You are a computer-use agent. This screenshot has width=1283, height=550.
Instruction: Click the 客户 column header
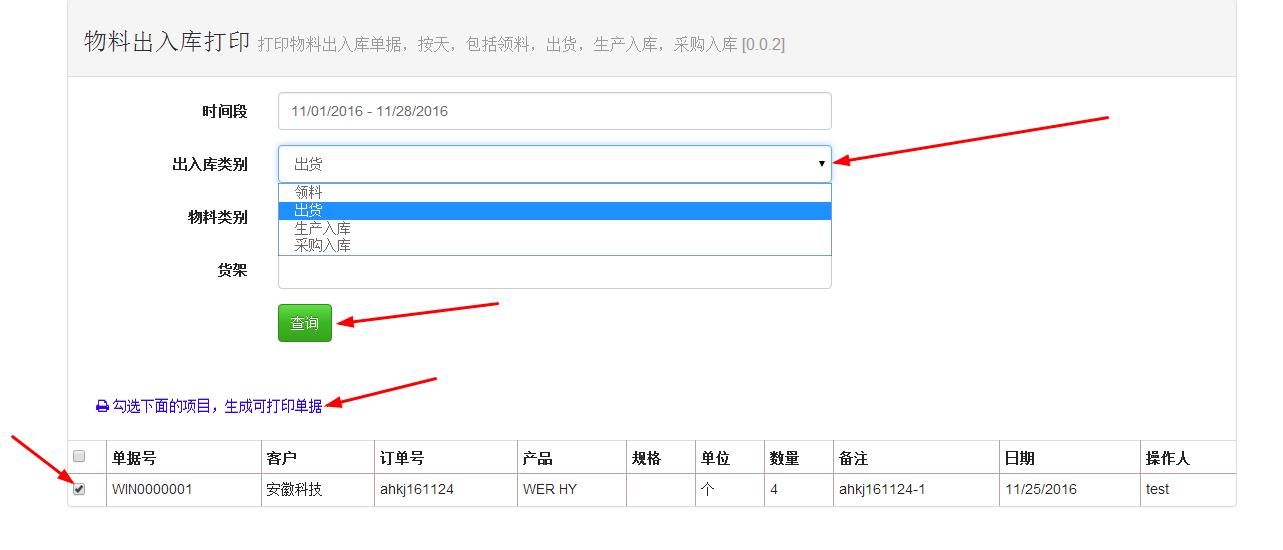(x=282, y=458)
